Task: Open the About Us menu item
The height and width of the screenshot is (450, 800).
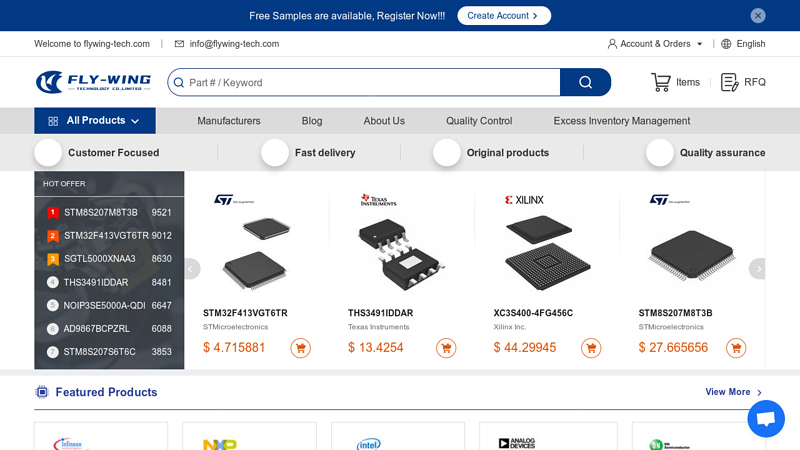Action: click(384, 121)
